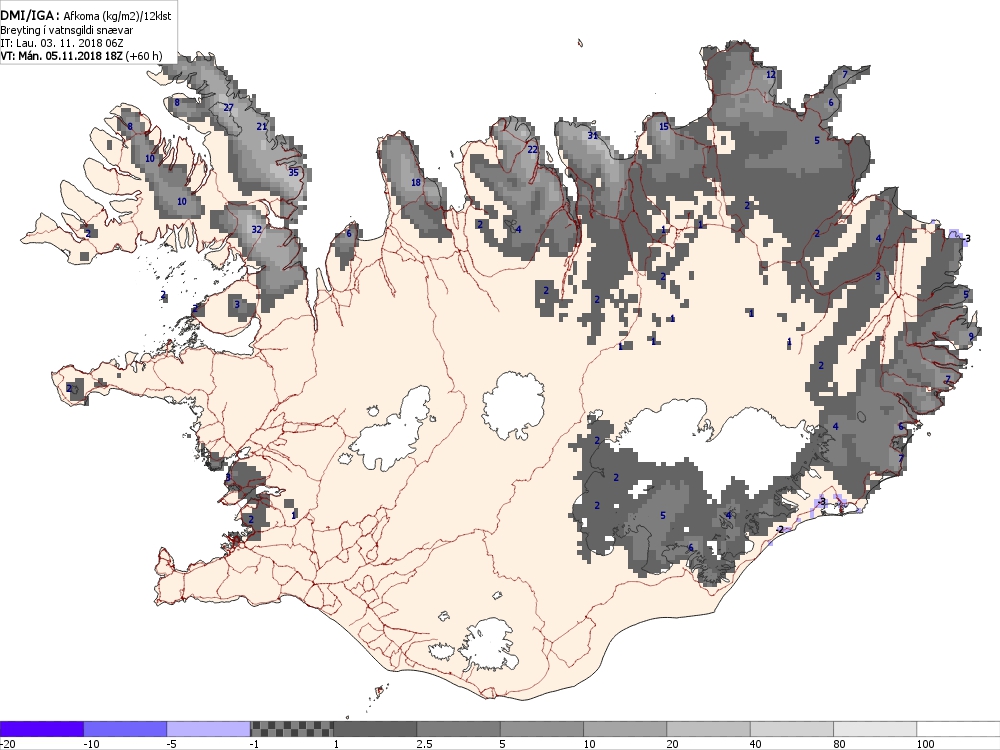
Task: Click the 'Breyting í vatnsgildi snævar' subtitle
Action: coord(66,30)
